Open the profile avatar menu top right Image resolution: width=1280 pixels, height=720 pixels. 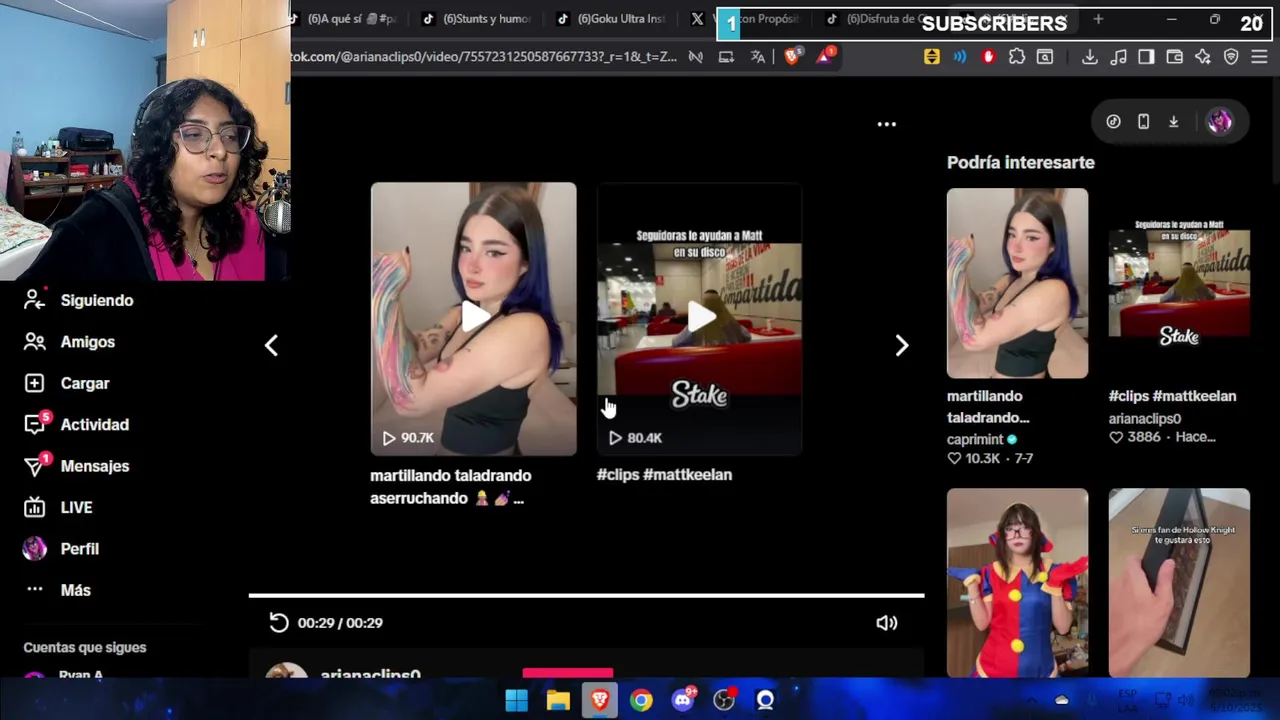point(1219,121)
